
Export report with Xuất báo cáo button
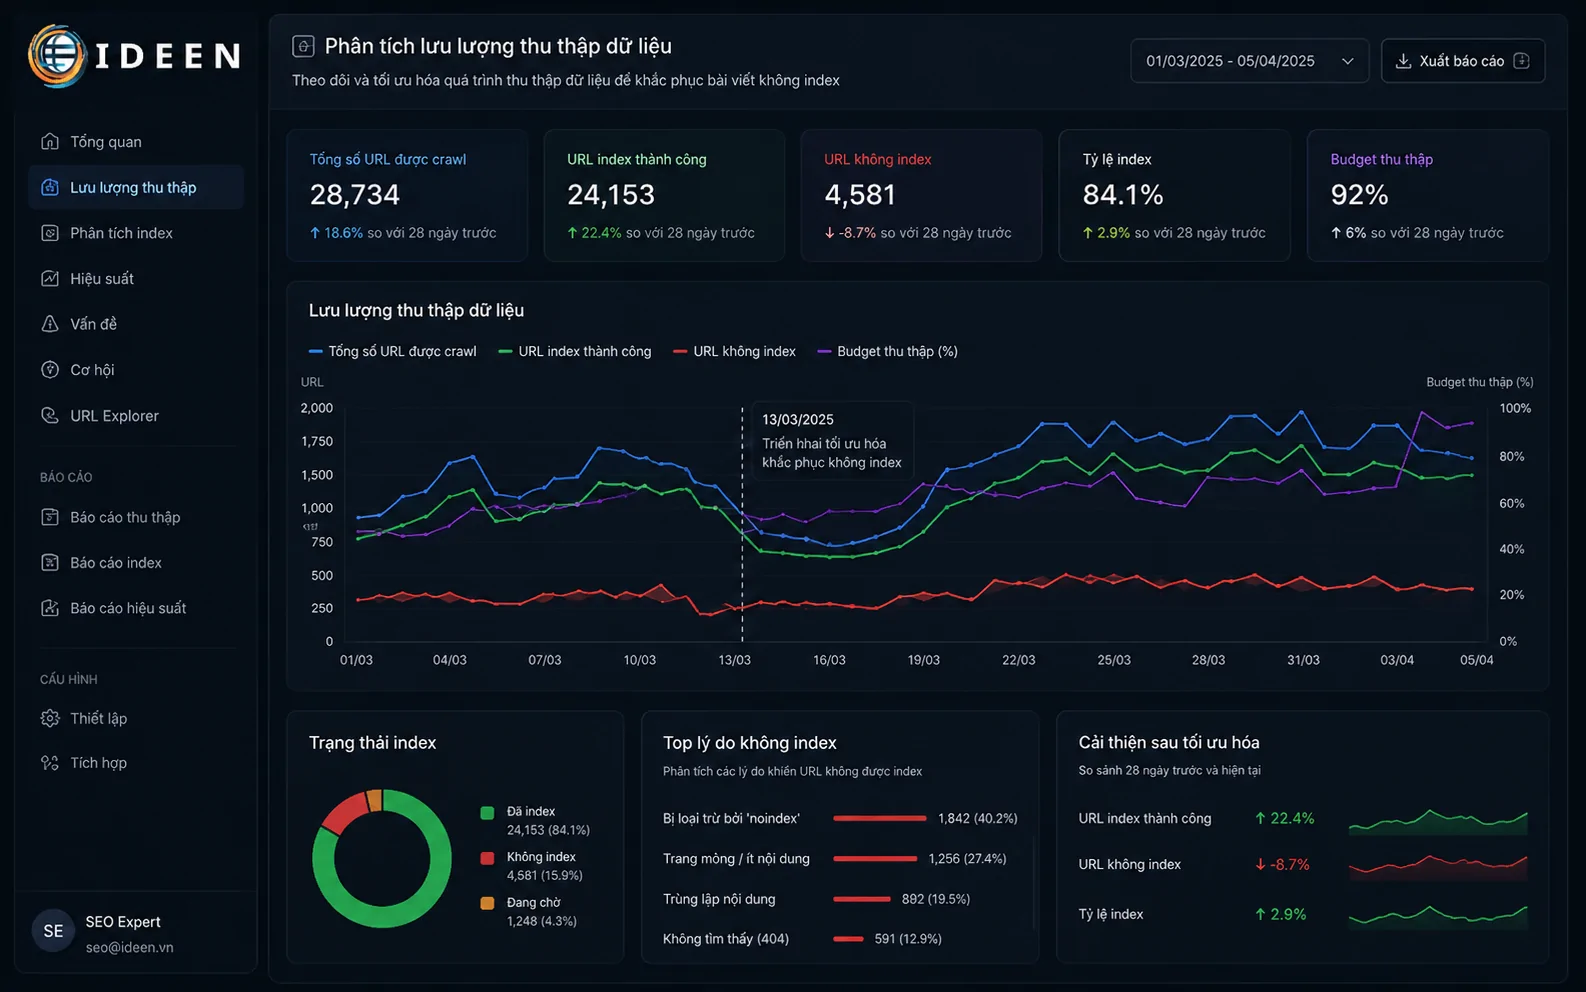pyautogui.click(x=1462, y=61)
